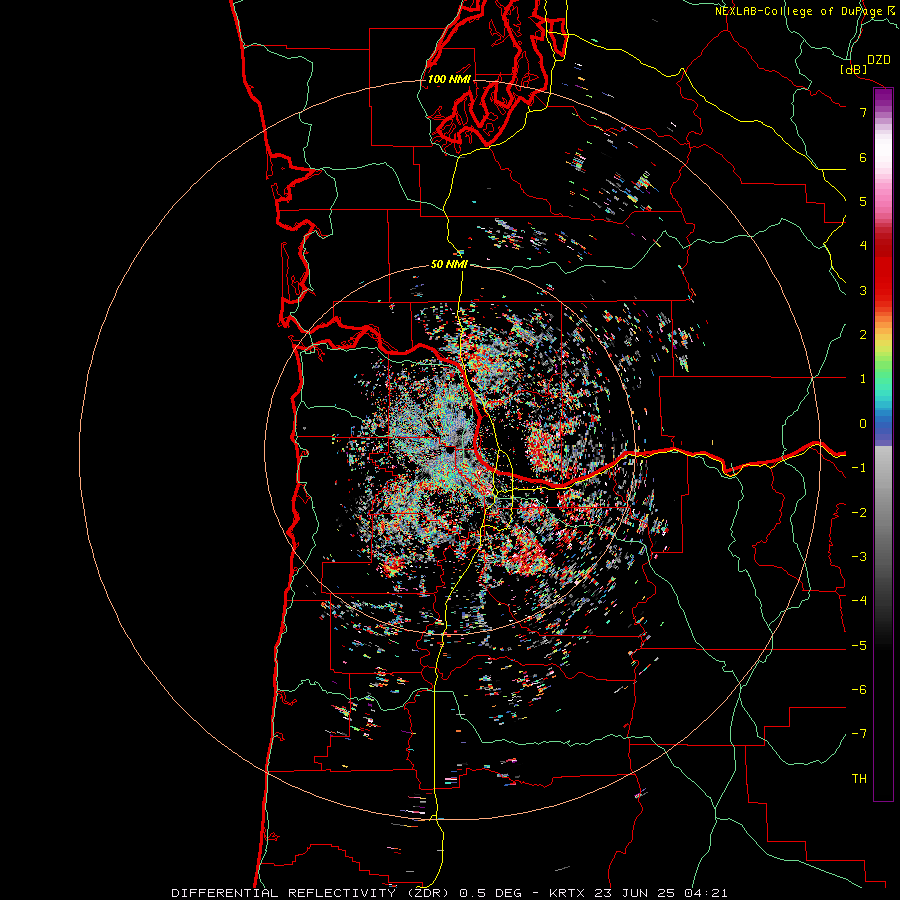The width and height of the screenshot is (900, 900).
Task: Click the dark radar site center of the rings
Action: point(449,450)
